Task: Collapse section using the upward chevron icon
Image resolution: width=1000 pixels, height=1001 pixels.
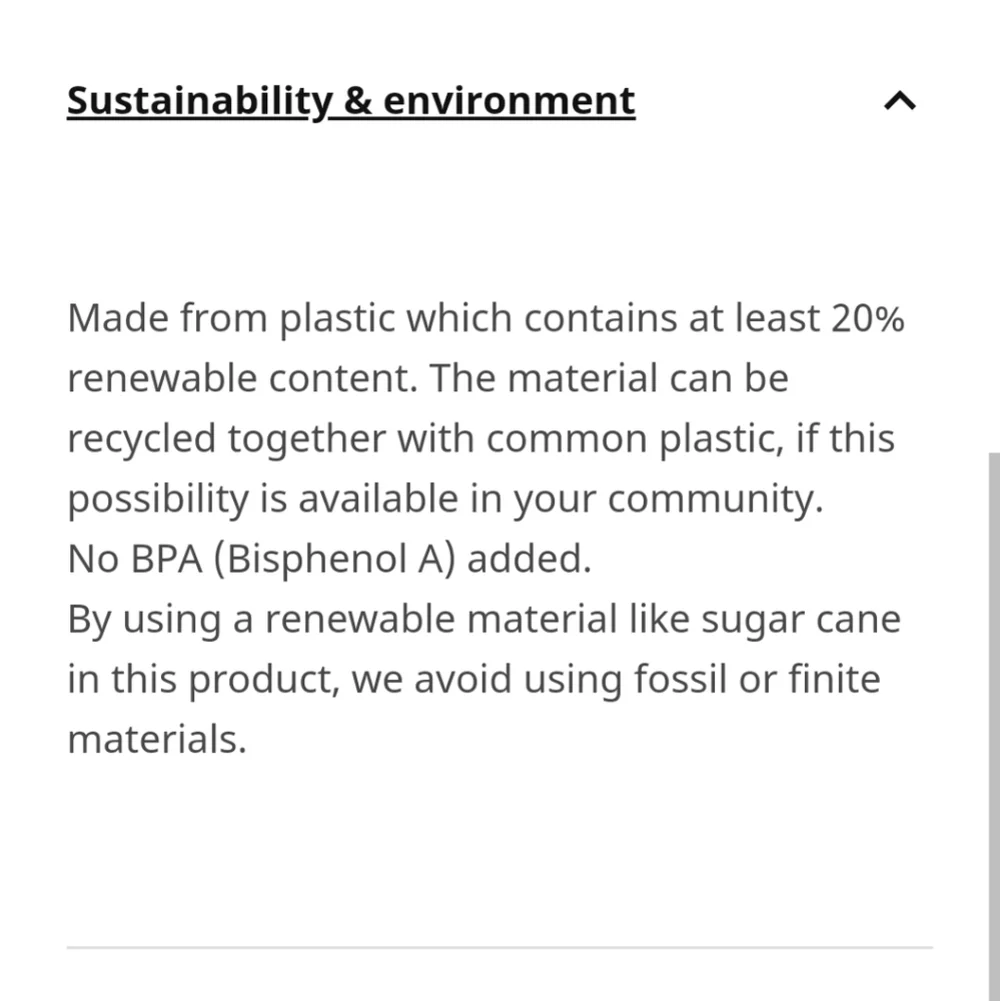Action: coord(900,101)
